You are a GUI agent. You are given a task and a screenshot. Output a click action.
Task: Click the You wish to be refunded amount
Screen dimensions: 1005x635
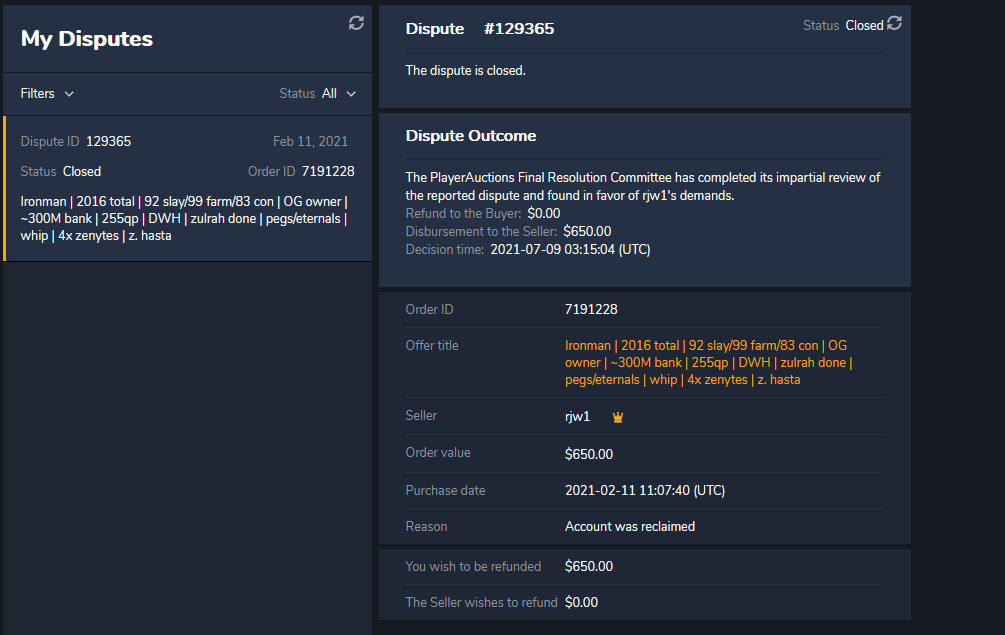588,567
